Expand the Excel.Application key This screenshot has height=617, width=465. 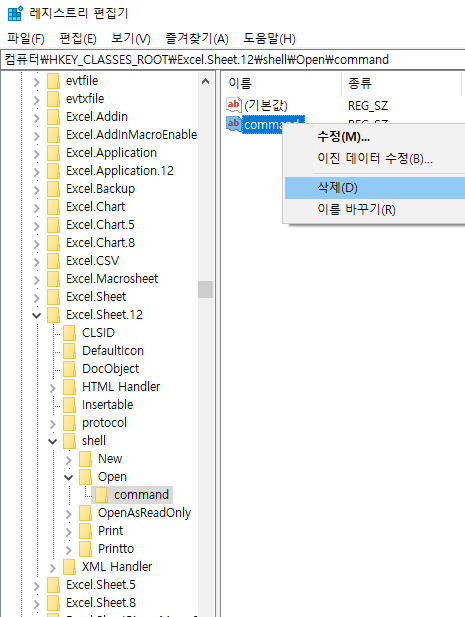click(x=37, y=154)
